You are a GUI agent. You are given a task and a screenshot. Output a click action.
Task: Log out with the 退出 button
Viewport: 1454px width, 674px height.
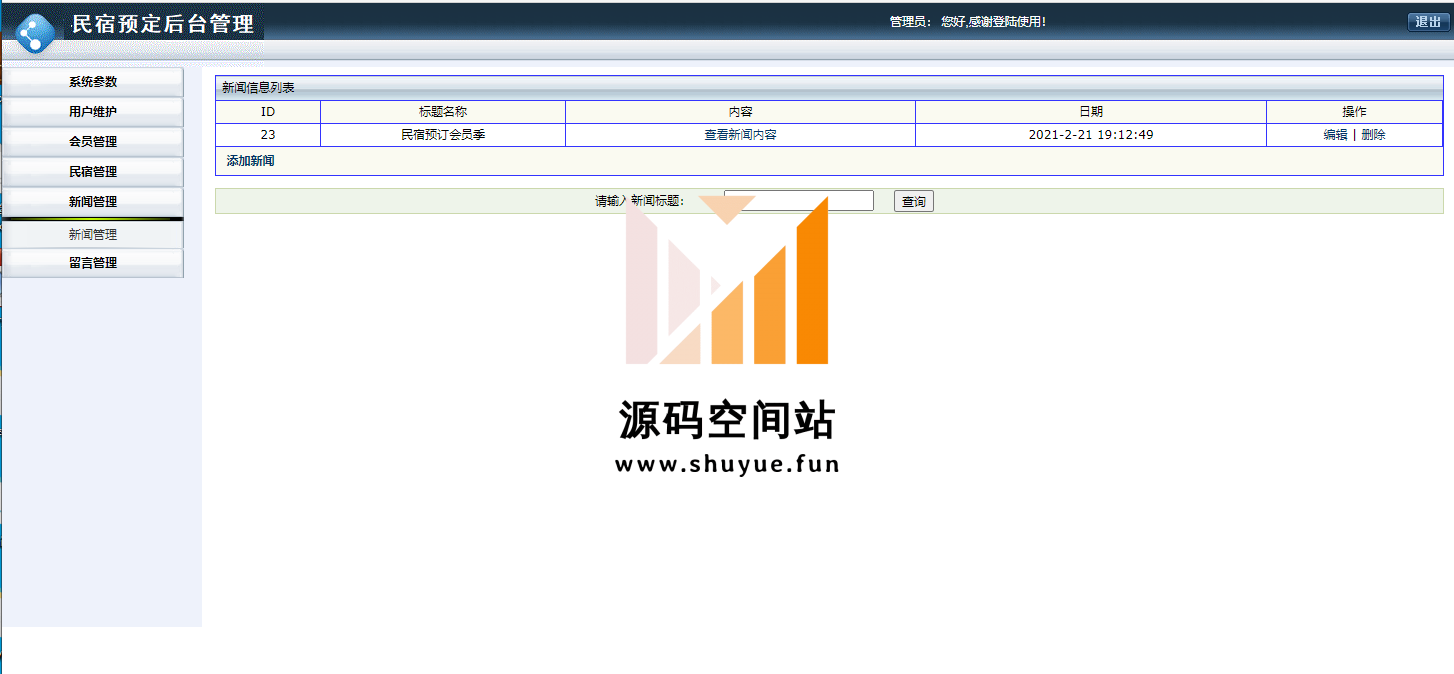click(1427, 22)
